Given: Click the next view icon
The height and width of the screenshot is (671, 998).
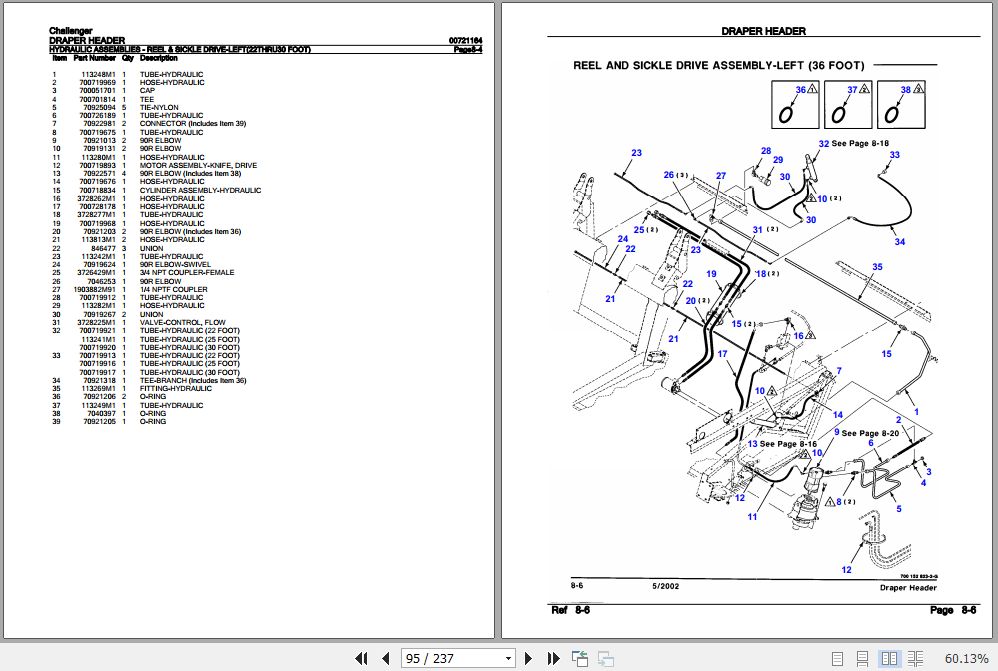Looking at the screenshot, I should pos(604,659).
